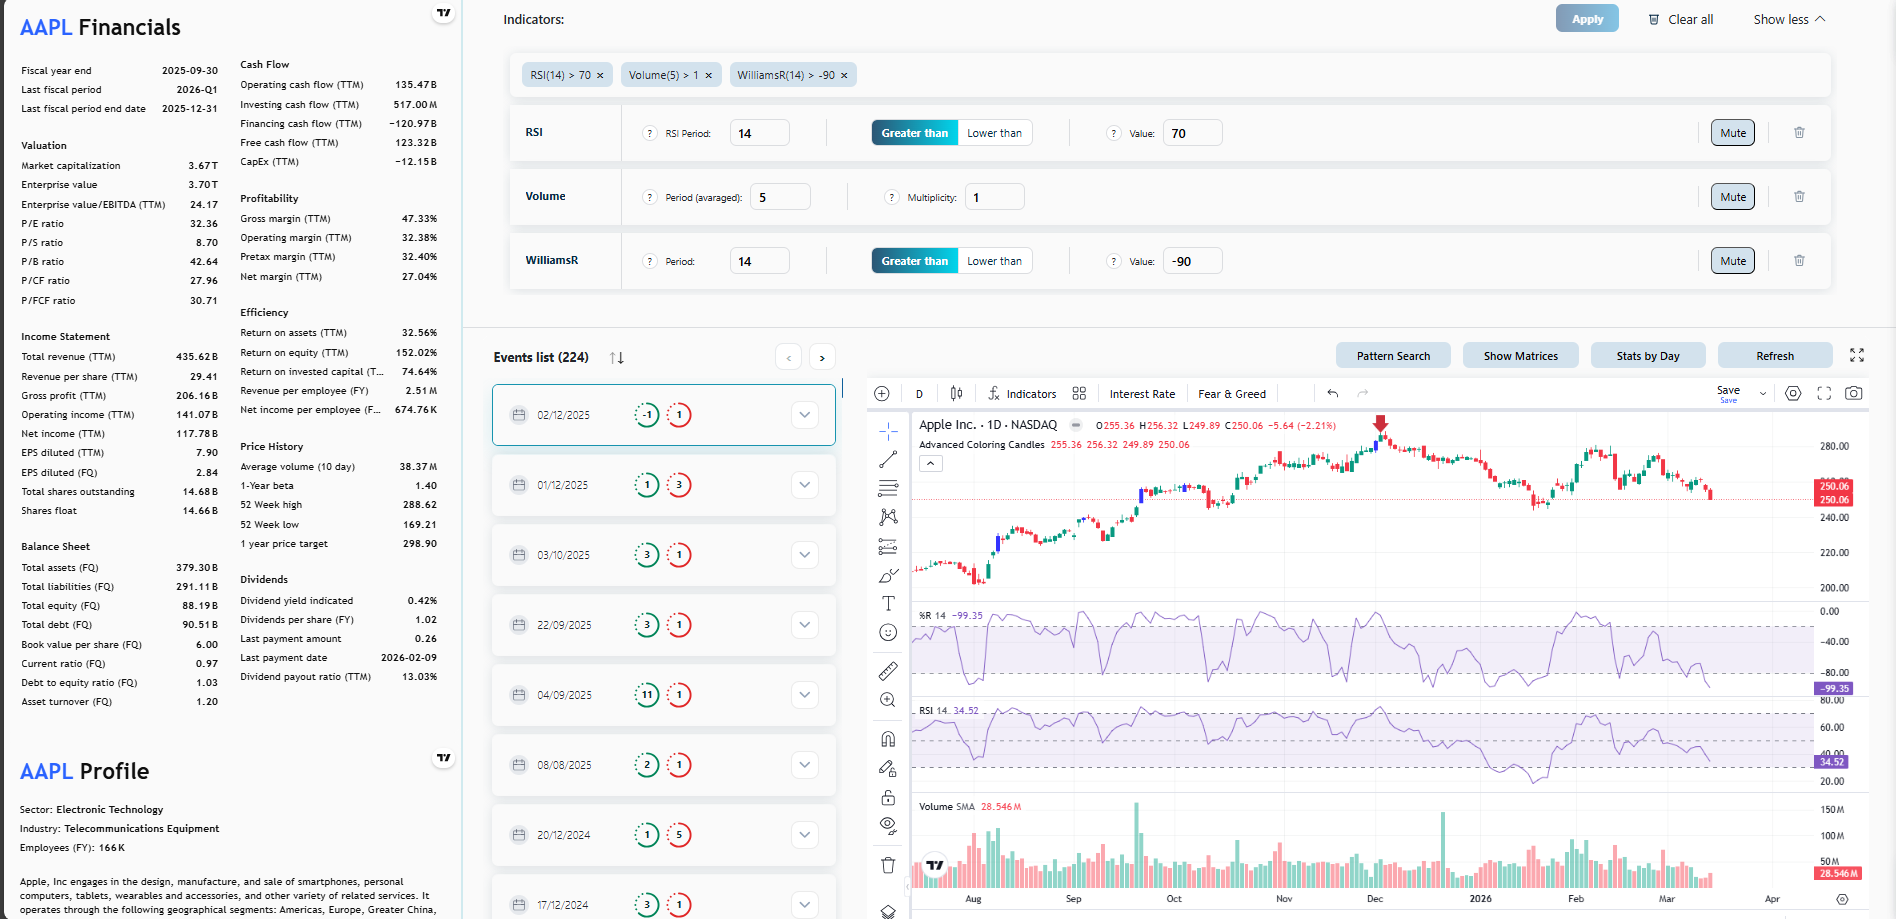Delete the Volume indicator row
This screenshot has height=919, width=1896.
point(1799,197)
